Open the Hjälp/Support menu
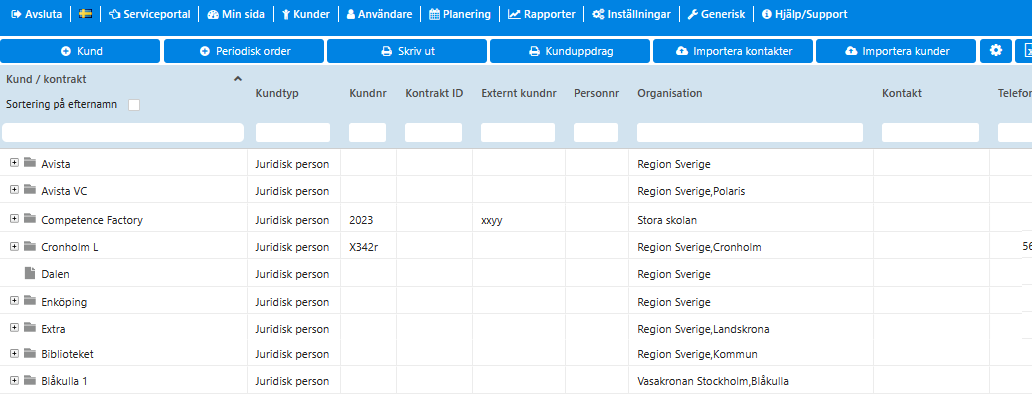 804,14
